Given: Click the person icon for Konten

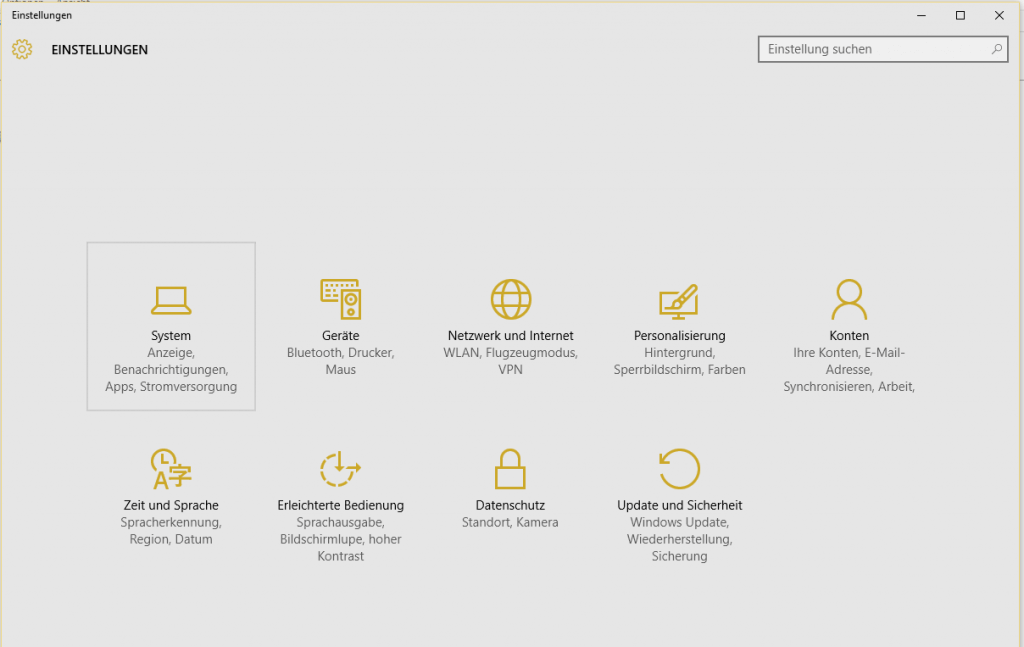Looking at the screenshot, I should pos(849,299).
